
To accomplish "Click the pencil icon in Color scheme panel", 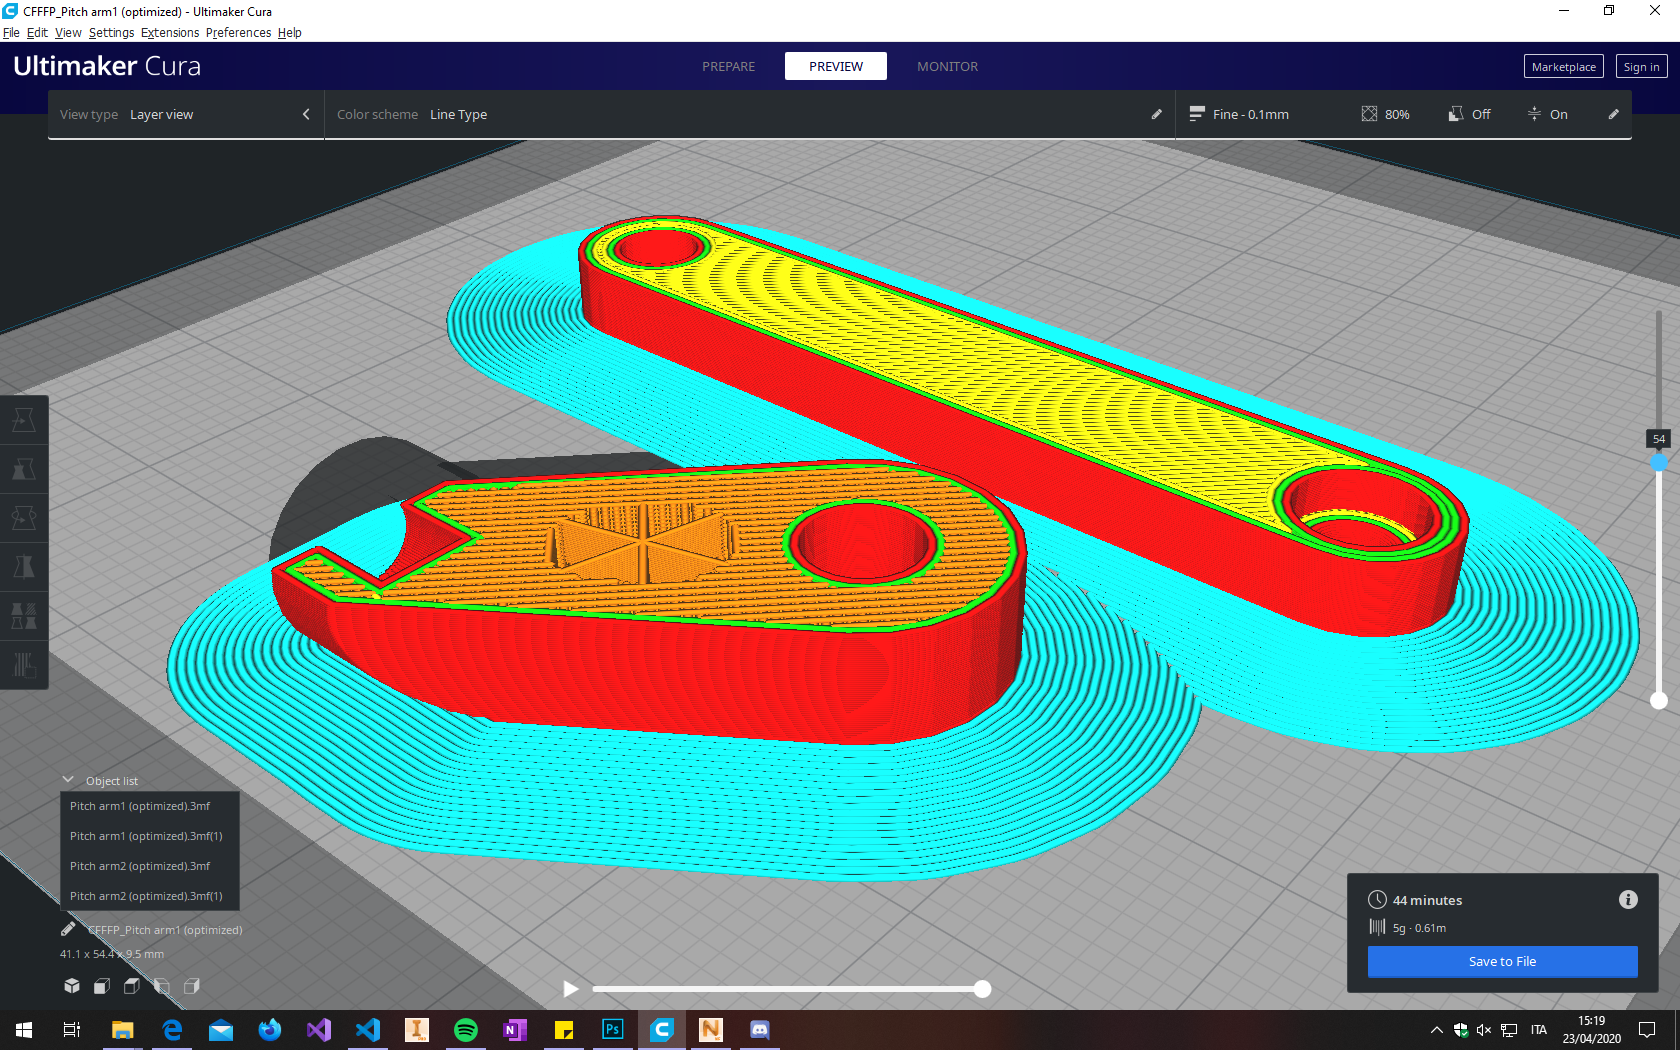I will pyautogui.click(x=1157, y=114).
